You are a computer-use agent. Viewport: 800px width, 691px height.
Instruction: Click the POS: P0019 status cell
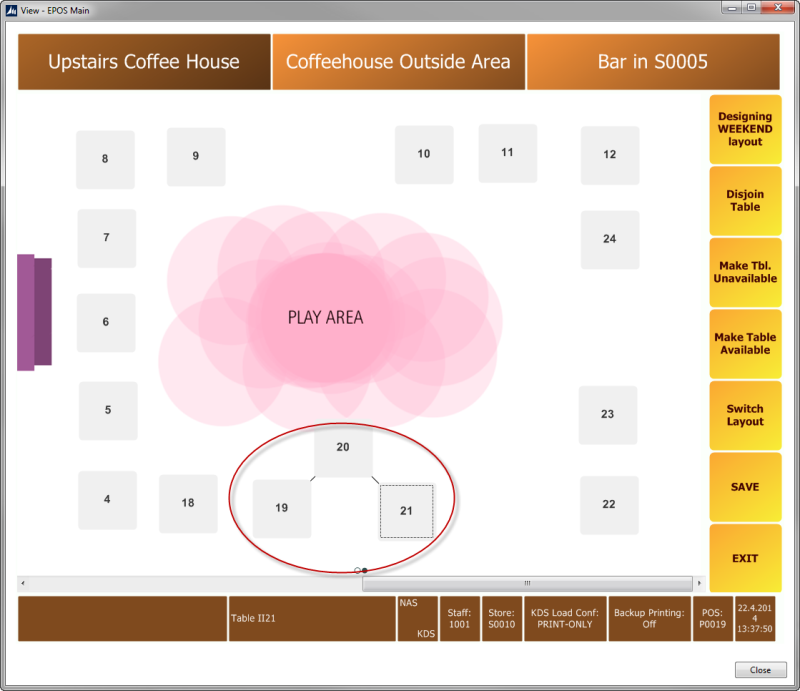click(x=713, y=619)
